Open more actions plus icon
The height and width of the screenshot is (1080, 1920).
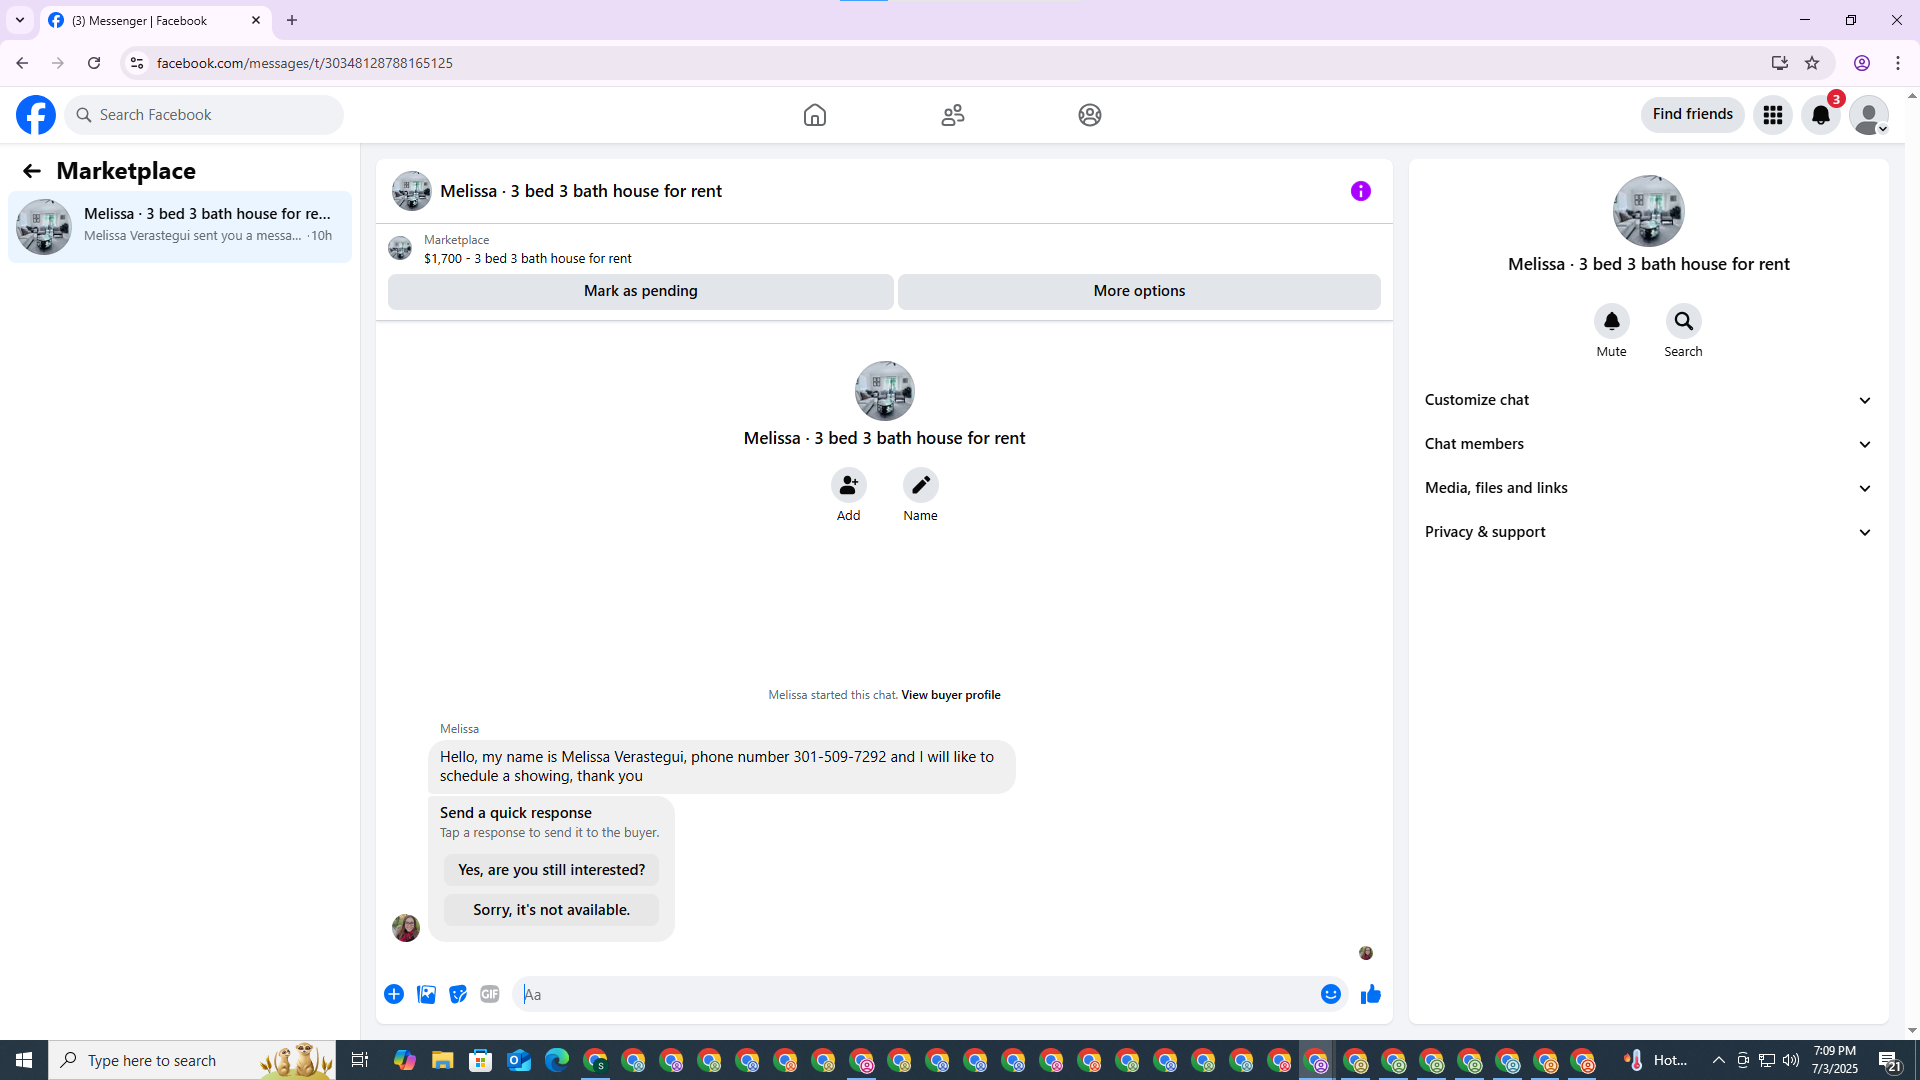pos(394,994)
